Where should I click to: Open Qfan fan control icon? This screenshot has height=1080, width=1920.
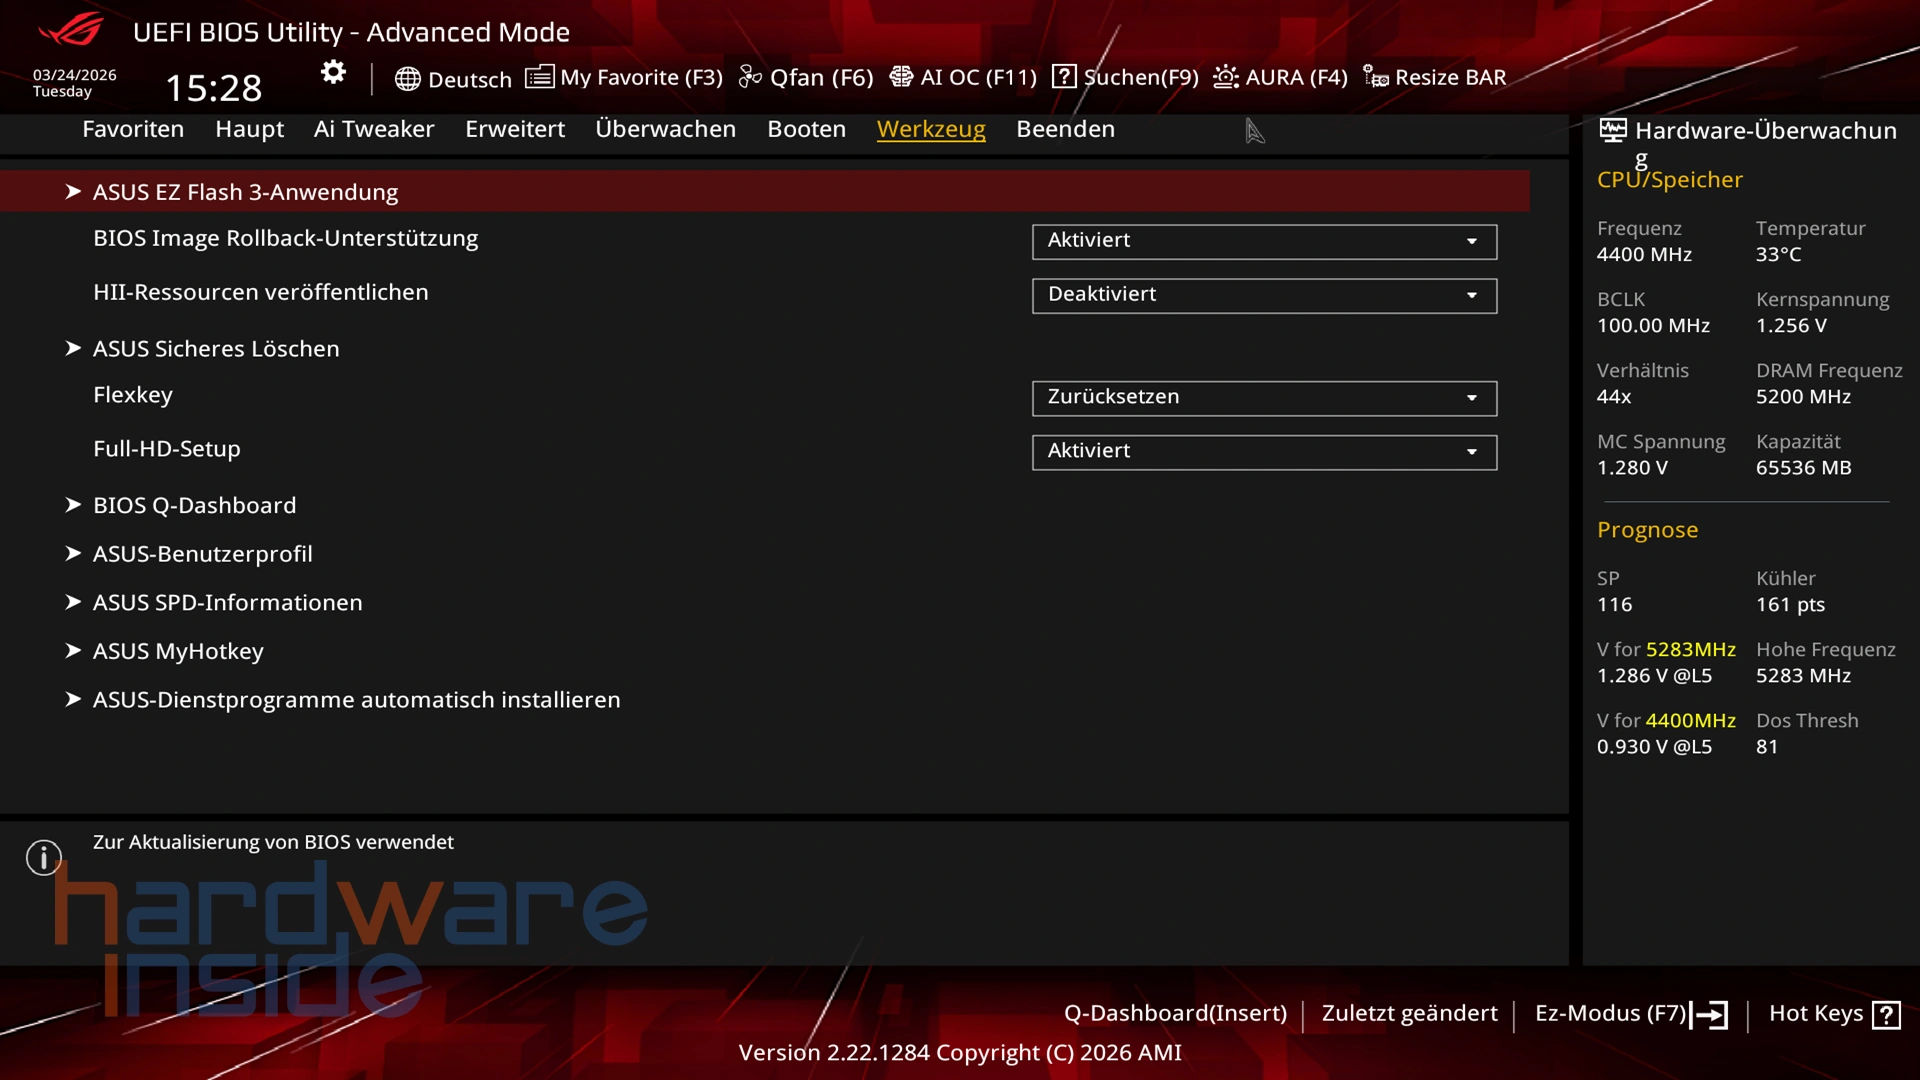coord(750,77)
